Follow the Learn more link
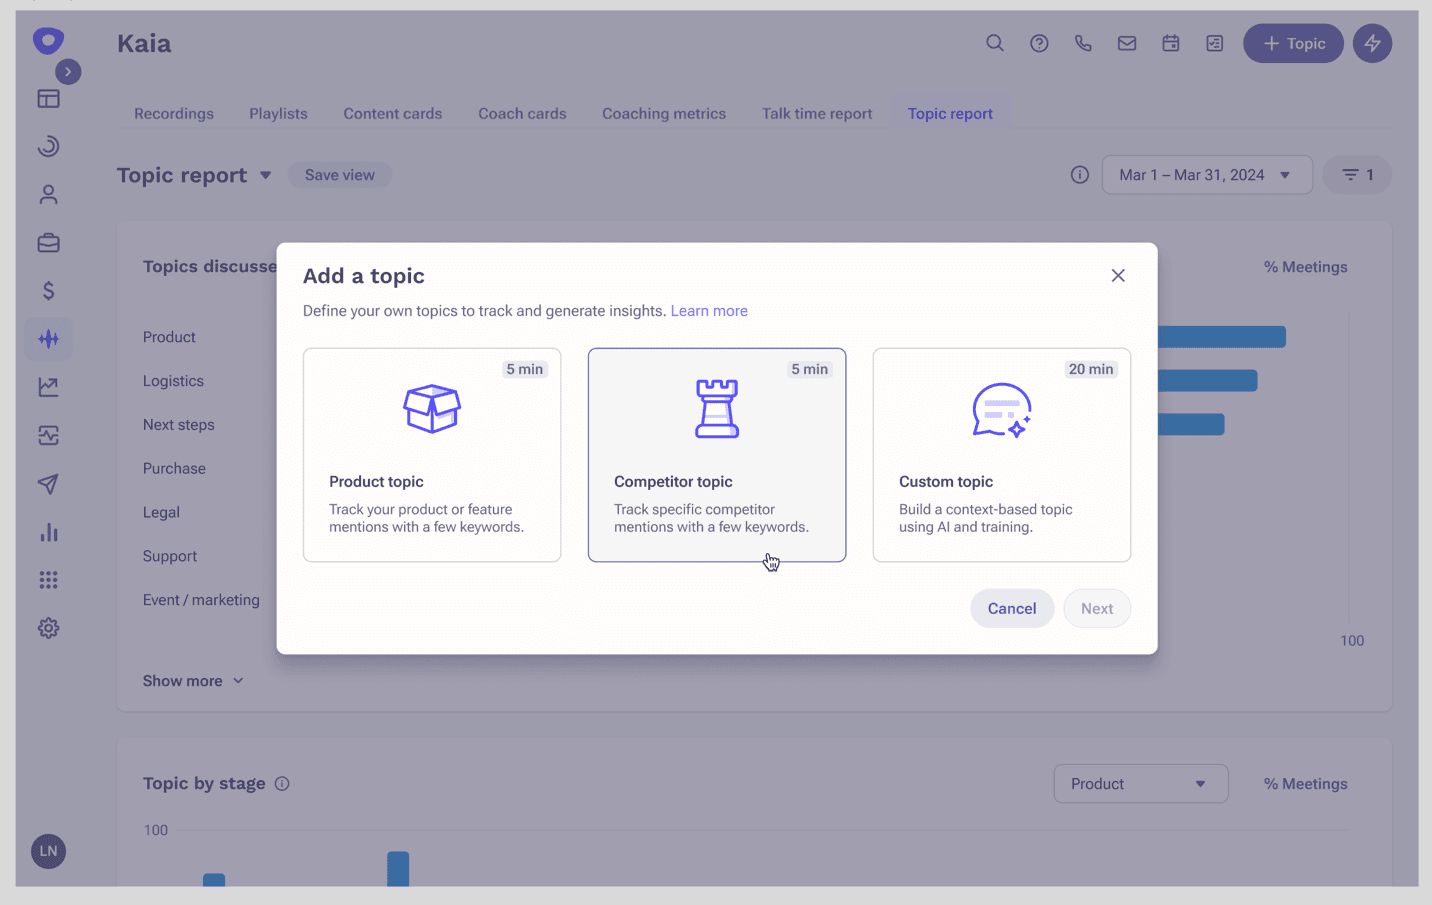The image size is (1432, 905). point(709,311)
